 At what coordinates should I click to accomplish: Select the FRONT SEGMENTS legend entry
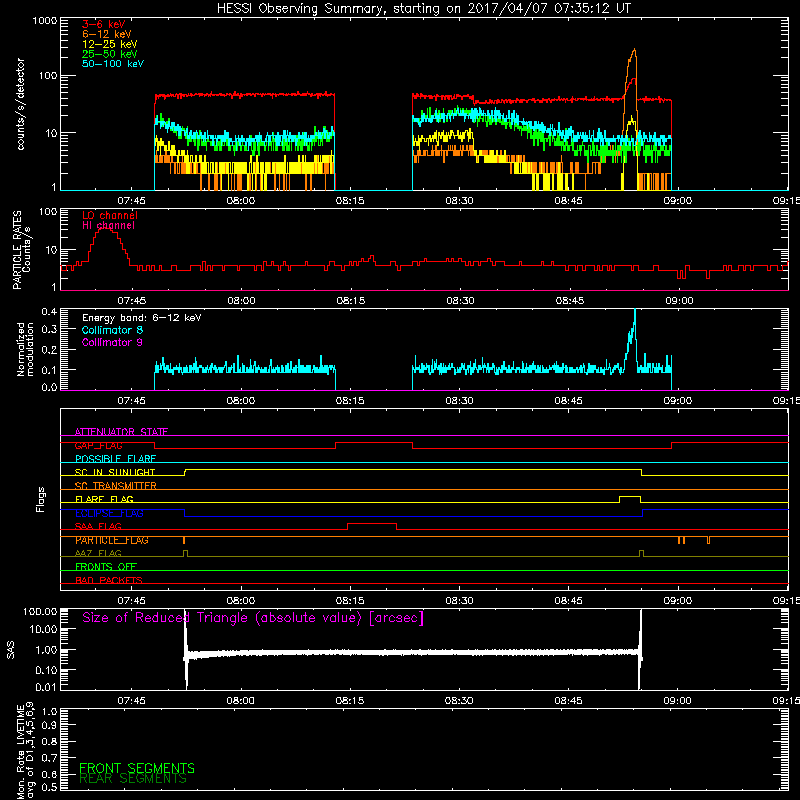[x=137, y=768]
